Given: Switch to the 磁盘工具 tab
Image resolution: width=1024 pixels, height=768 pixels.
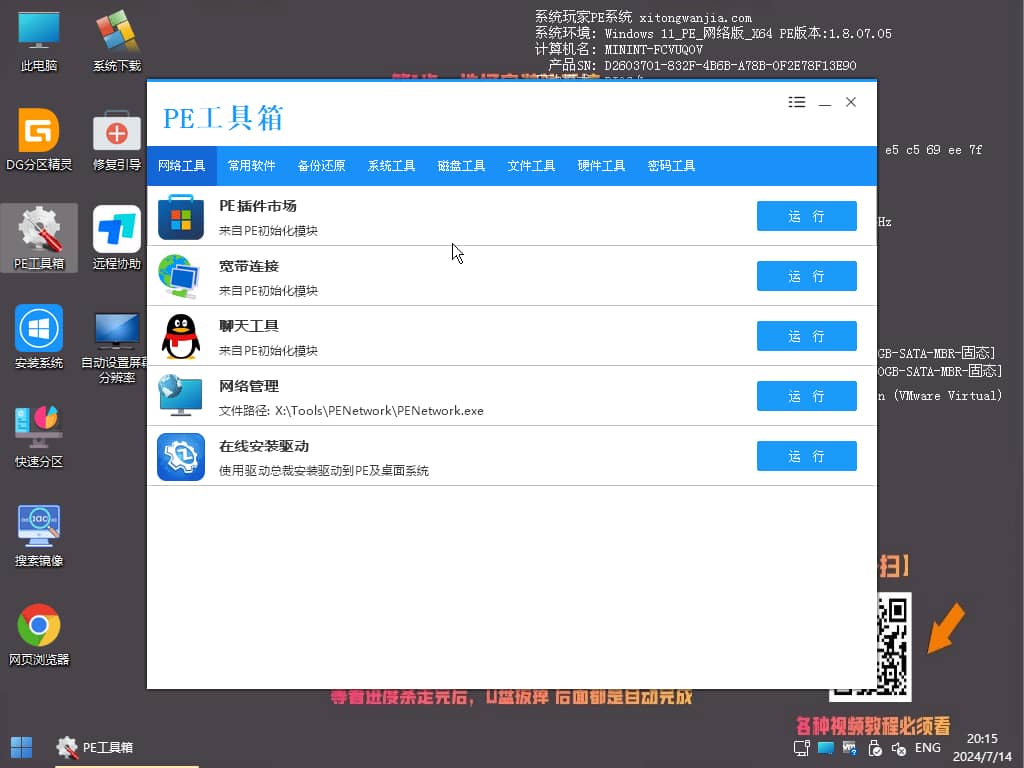Looking at the screenshot, I should point(461,165).
